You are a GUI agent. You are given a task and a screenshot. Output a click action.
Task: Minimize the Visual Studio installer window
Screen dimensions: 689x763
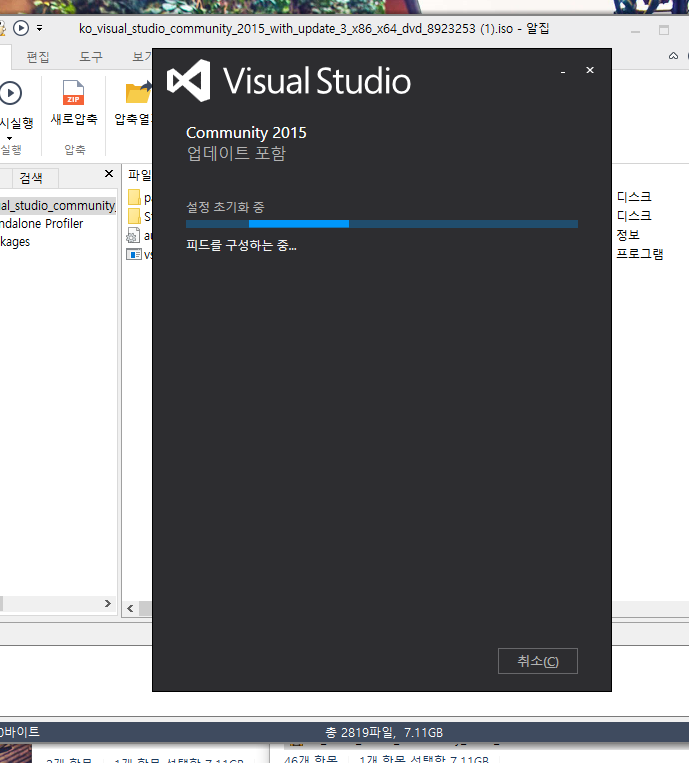563,72
